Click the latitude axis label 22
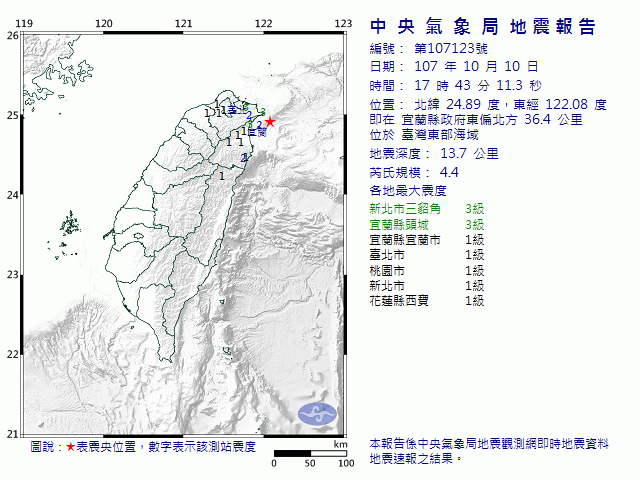640x480 pixels. coord(12,354)
